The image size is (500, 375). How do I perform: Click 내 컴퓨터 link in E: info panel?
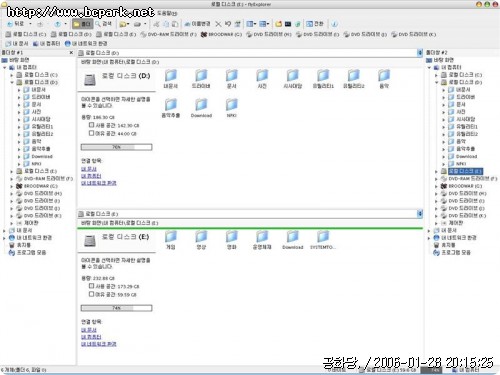point(91,337)
